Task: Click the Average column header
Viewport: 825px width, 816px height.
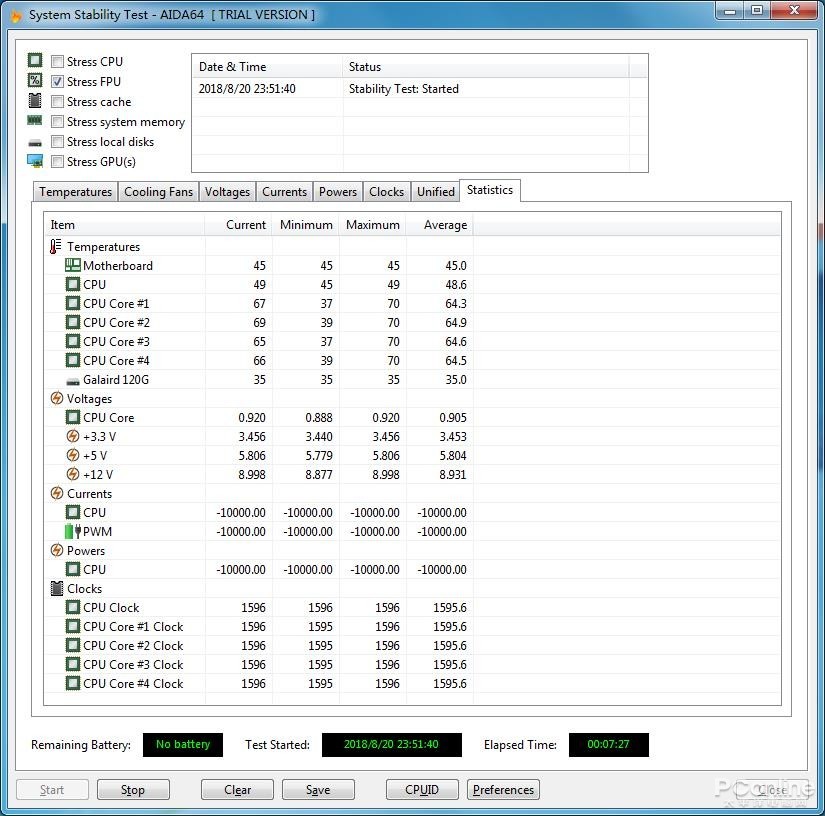Action: pos(440,225)
